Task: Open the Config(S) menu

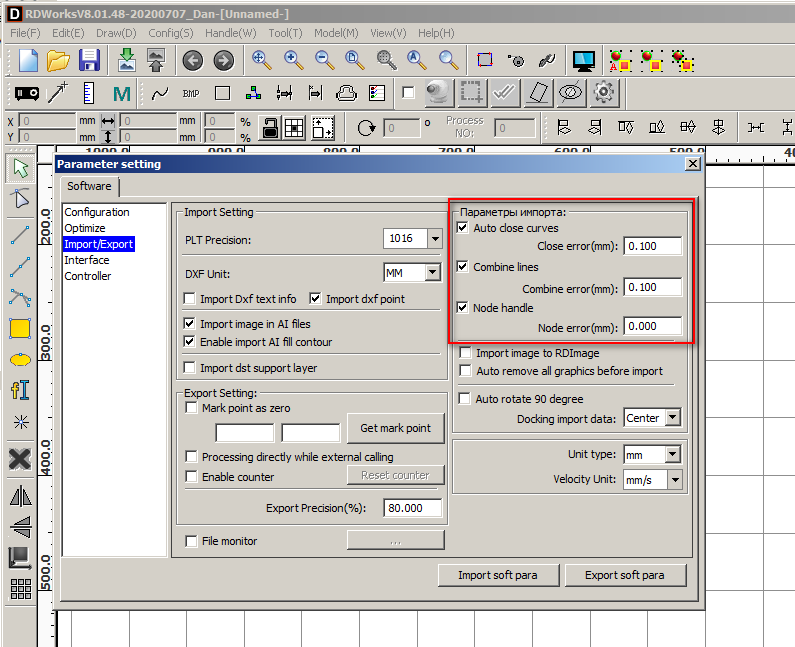Action: point(171,33)
